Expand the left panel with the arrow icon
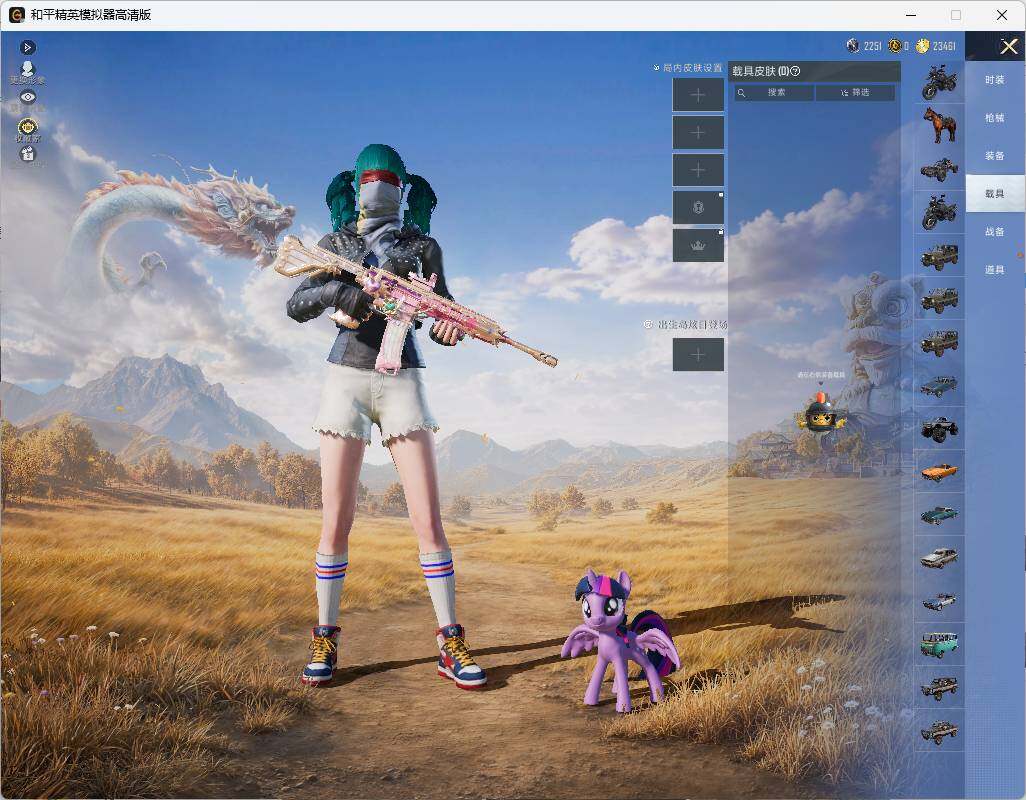 [x=27, y=47]
